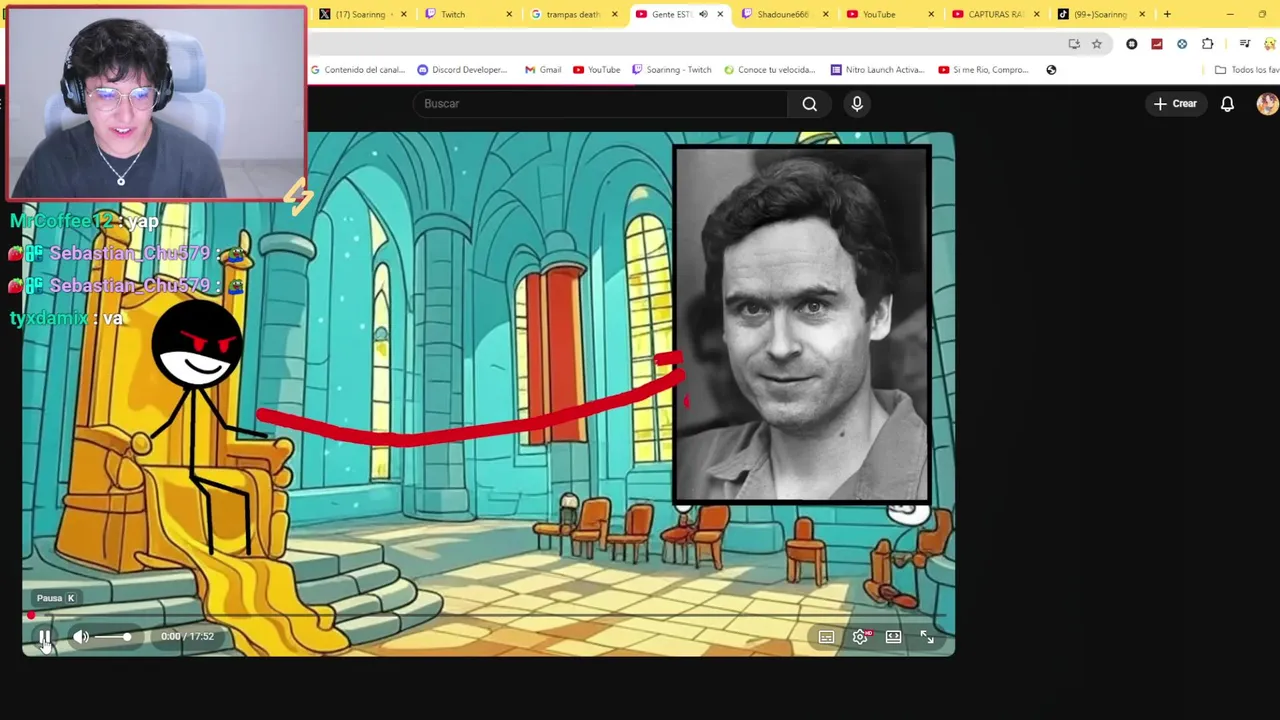1280x720 pixels.
Task: Open the blue round extension icon
Action: [1182, 44]
